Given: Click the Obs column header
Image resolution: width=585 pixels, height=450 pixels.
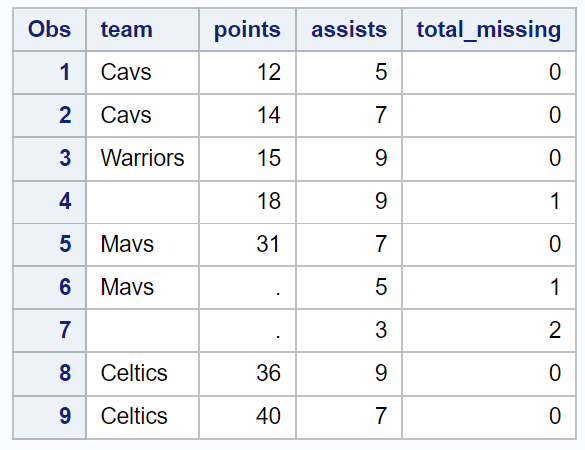Looking at the screenshot, I should point(49,29).
